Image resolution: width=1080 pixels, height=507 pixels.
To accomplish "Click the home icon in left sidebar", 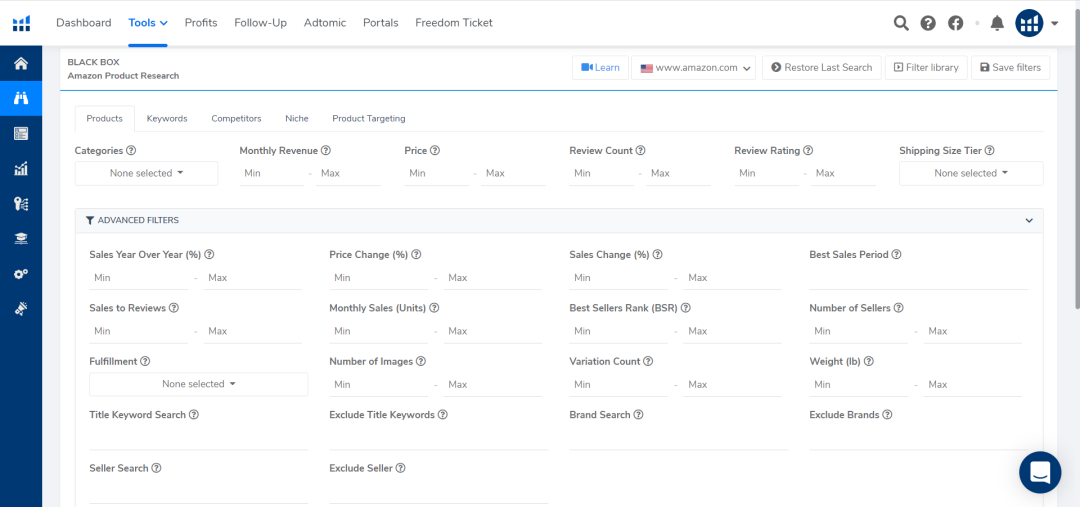I will coord(21,64).
